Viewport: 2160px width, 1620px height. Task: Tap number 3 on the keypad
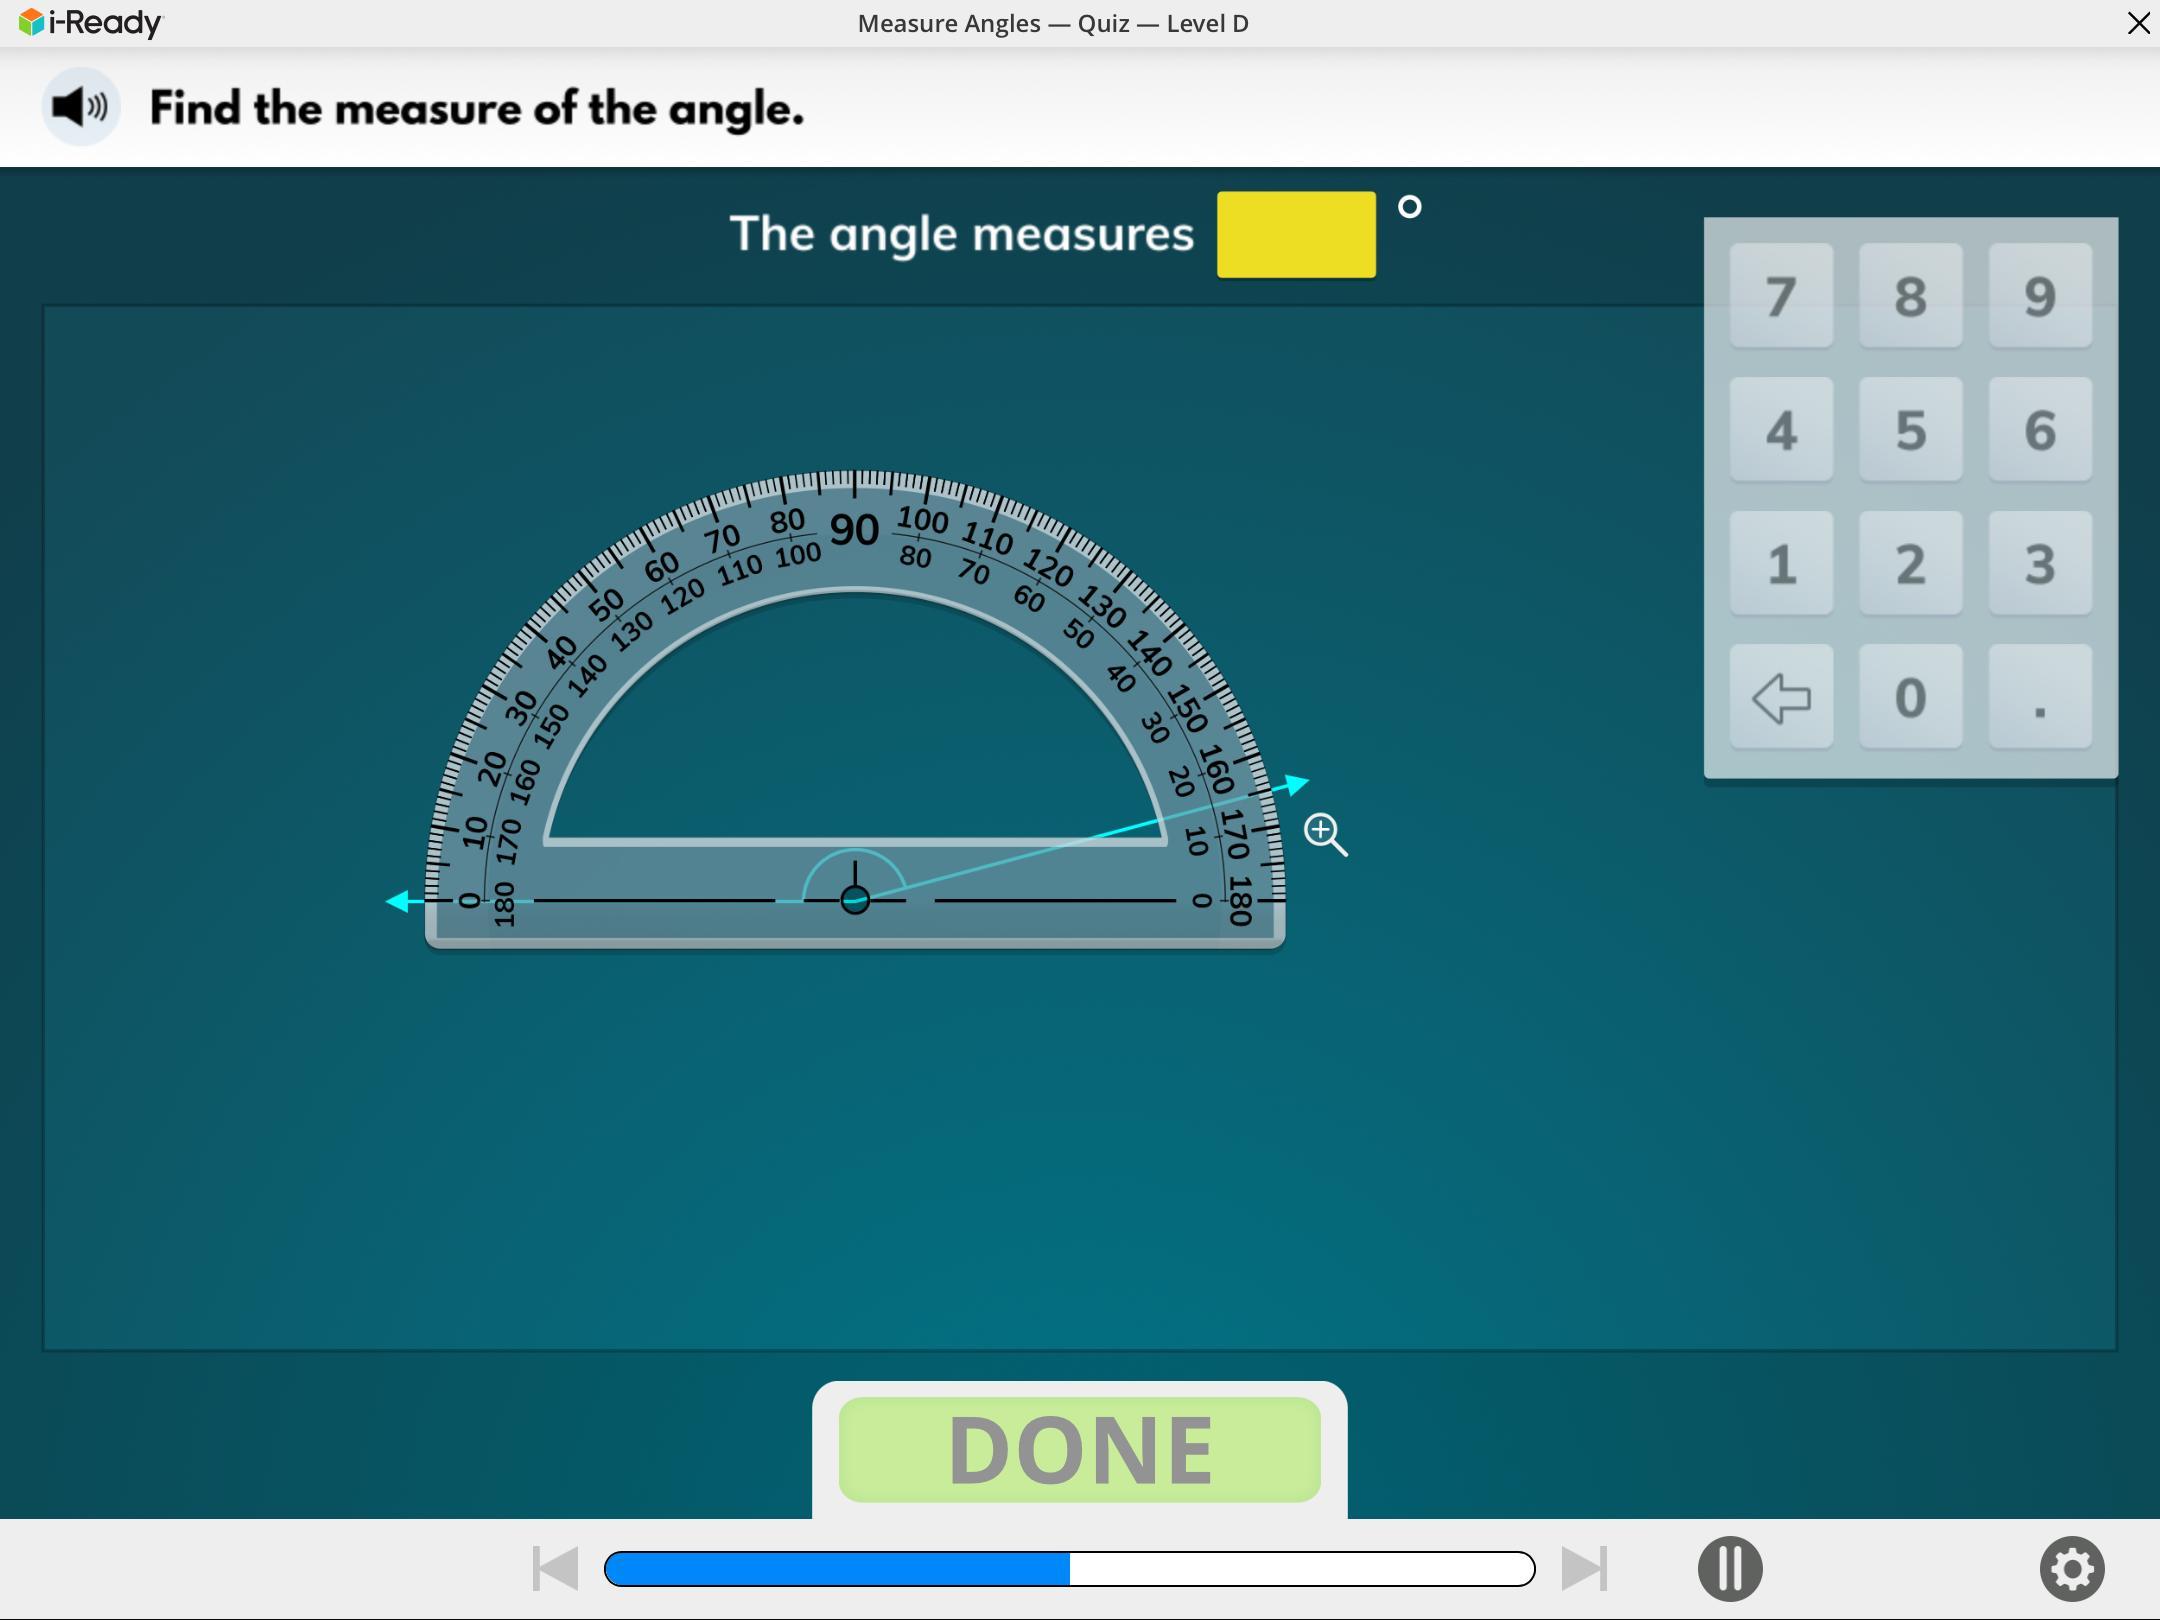(2039, 564)
